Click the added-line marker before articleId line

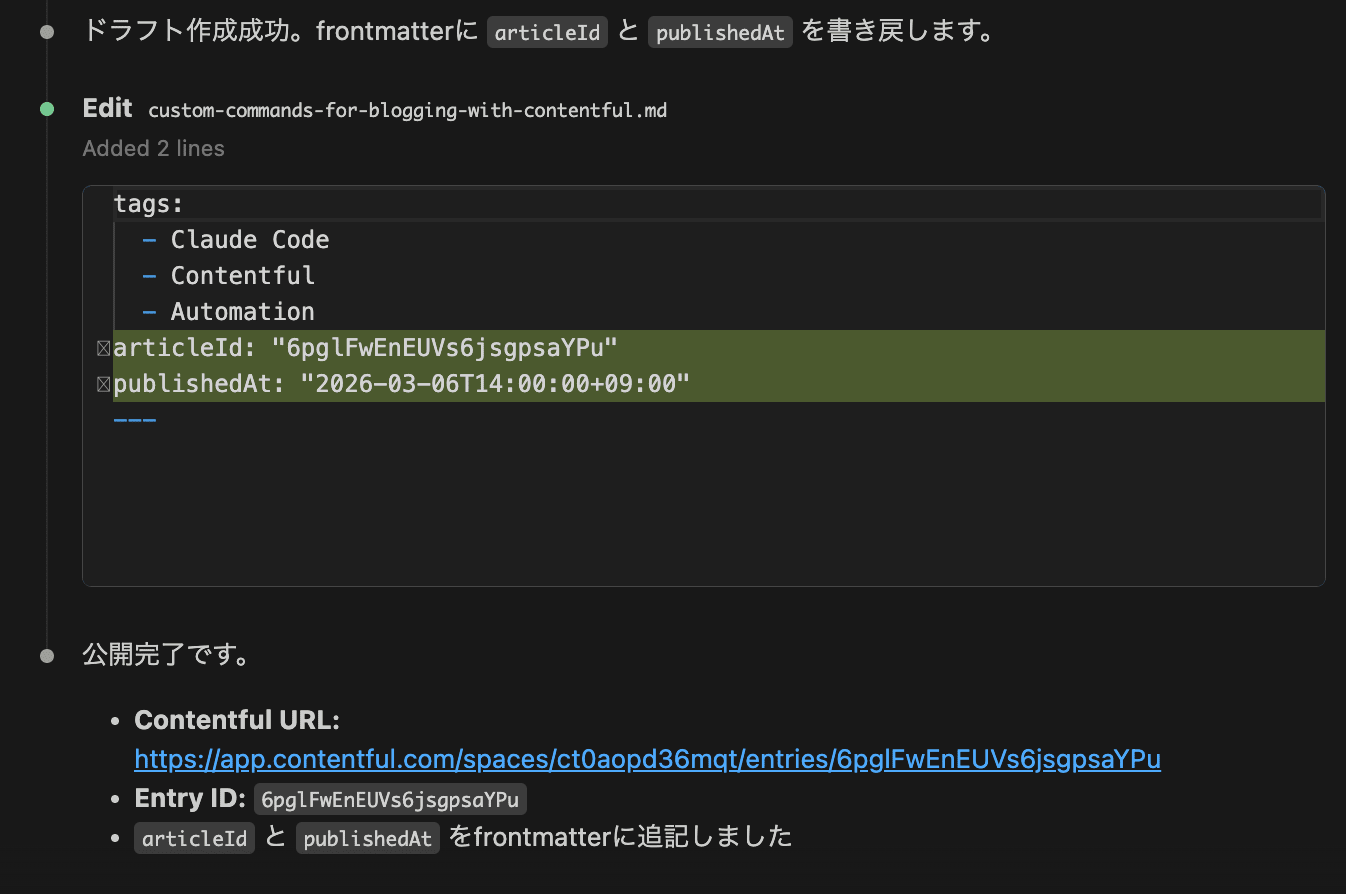(103, 348)
